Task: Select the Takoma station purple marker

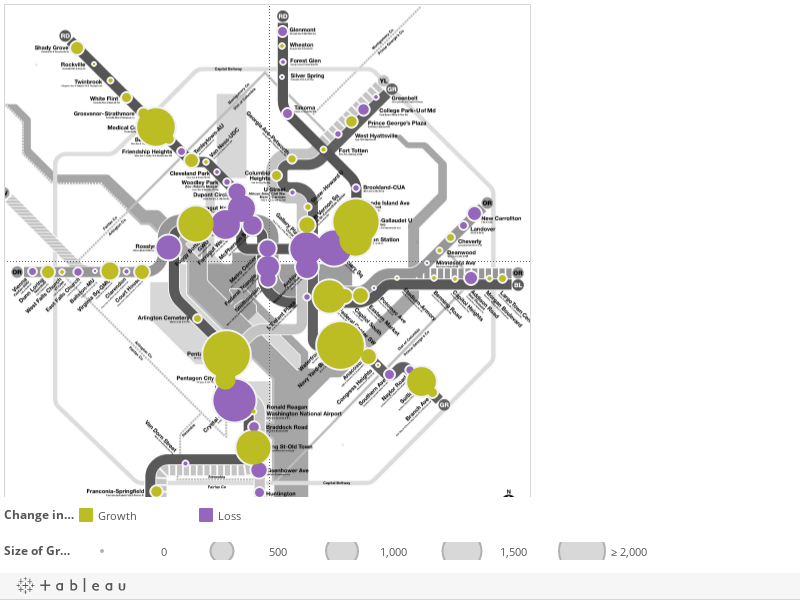Action: coord(287,112)
